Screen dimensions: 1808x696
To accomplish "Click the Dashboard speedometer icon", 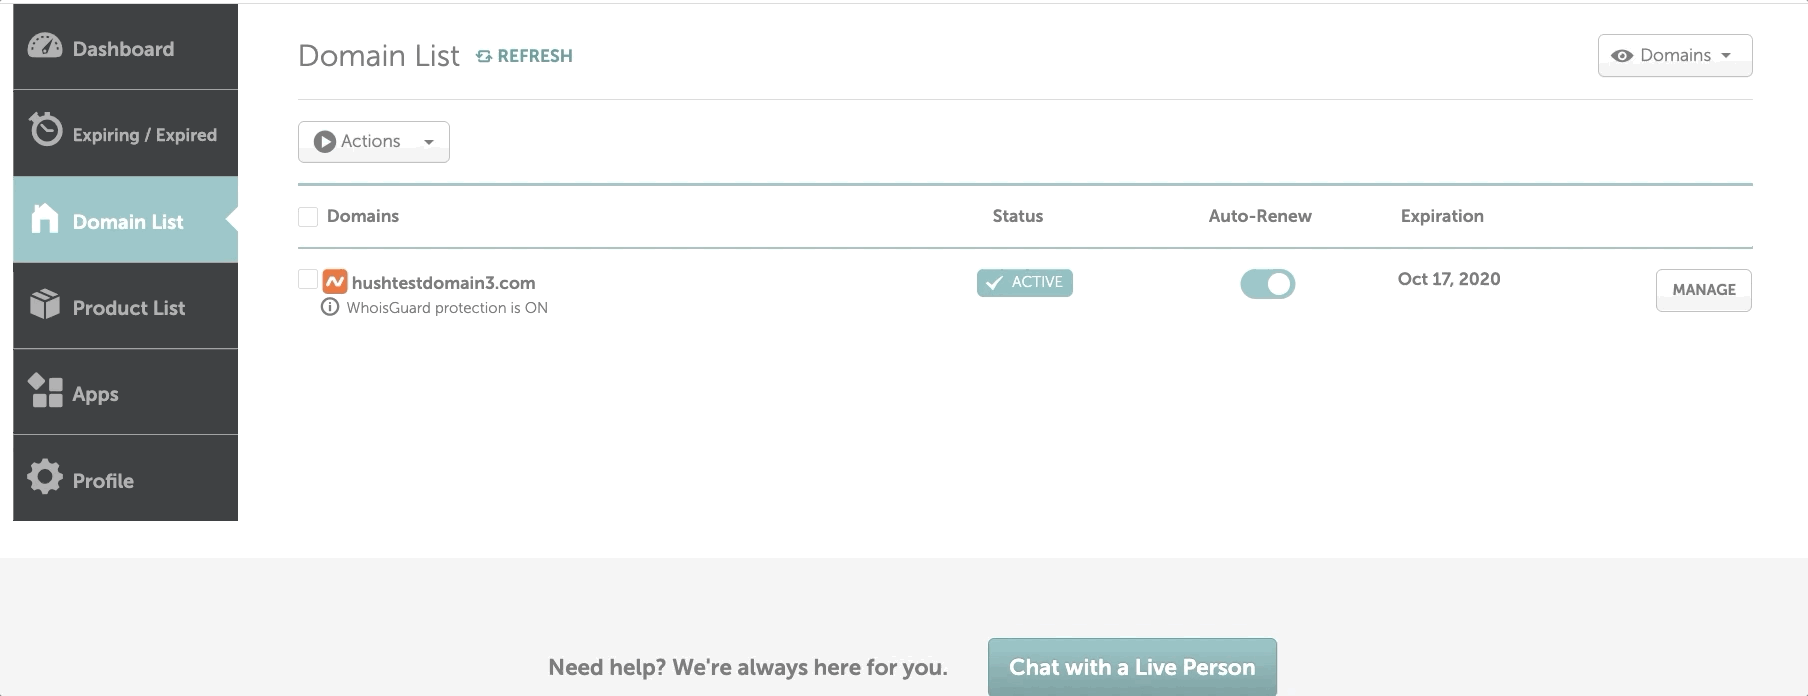I will coord(45,46).
